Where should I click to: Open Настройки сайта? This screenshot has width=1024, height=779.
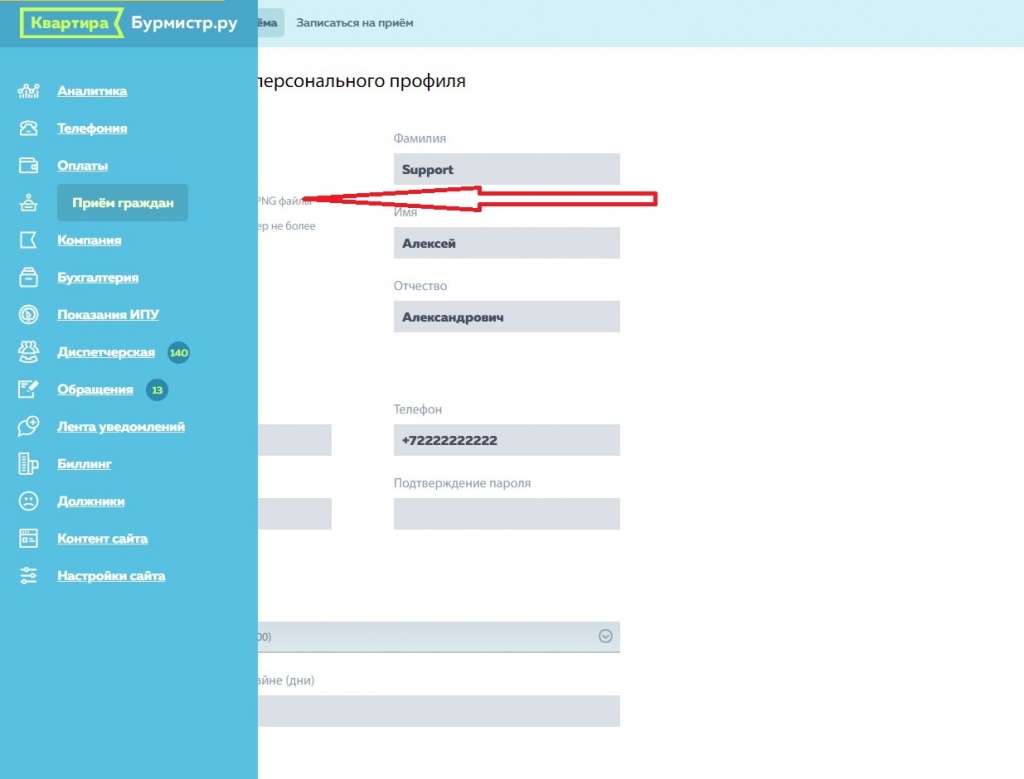point(111,575)
